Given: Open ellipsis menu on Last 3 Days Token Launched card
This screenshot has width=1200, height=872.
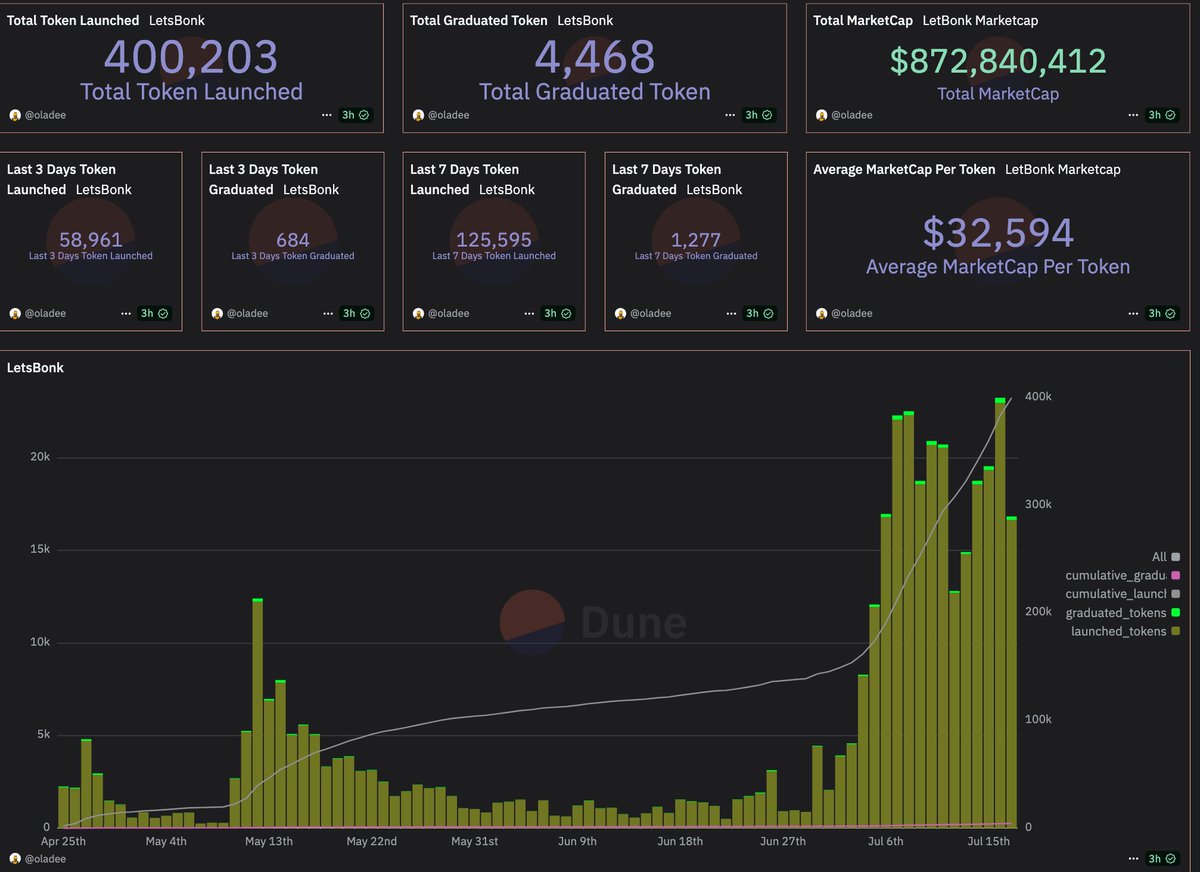Looking at the screenshot, I should coord(126,313).
